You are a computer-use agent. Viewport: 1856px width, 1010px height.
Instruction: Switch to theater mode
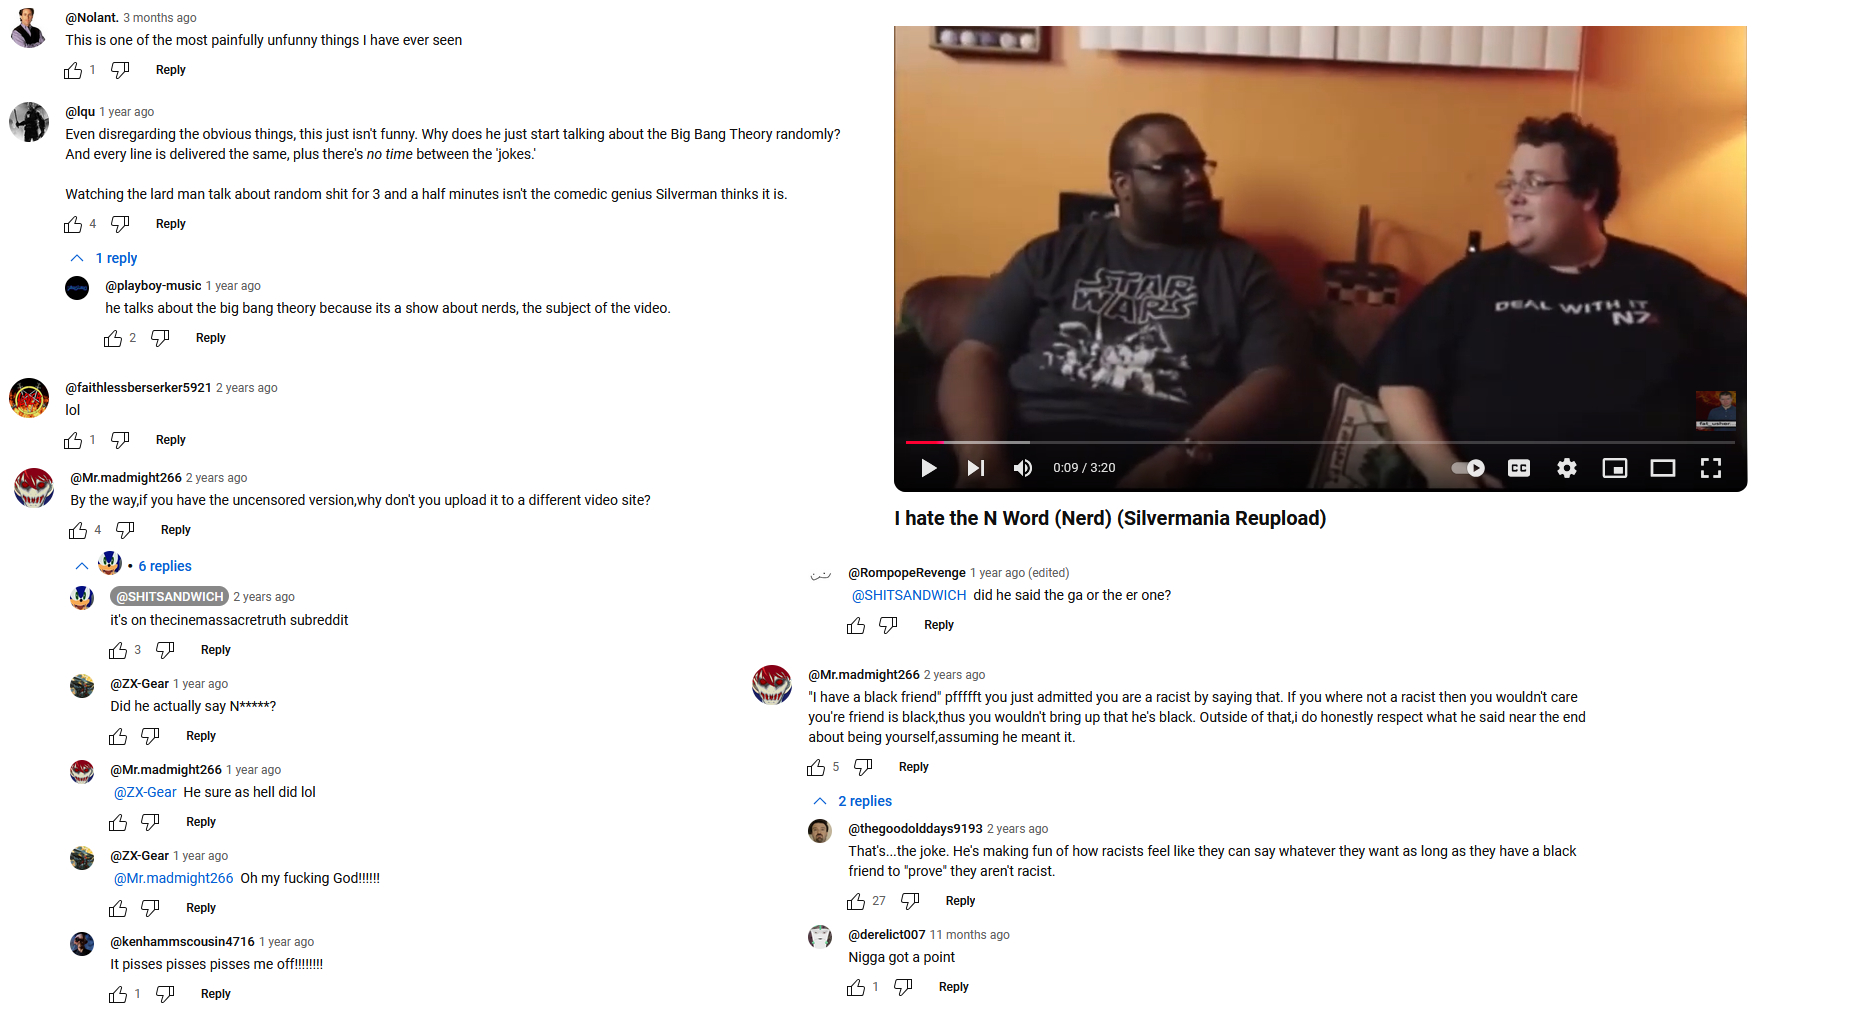1663,468
